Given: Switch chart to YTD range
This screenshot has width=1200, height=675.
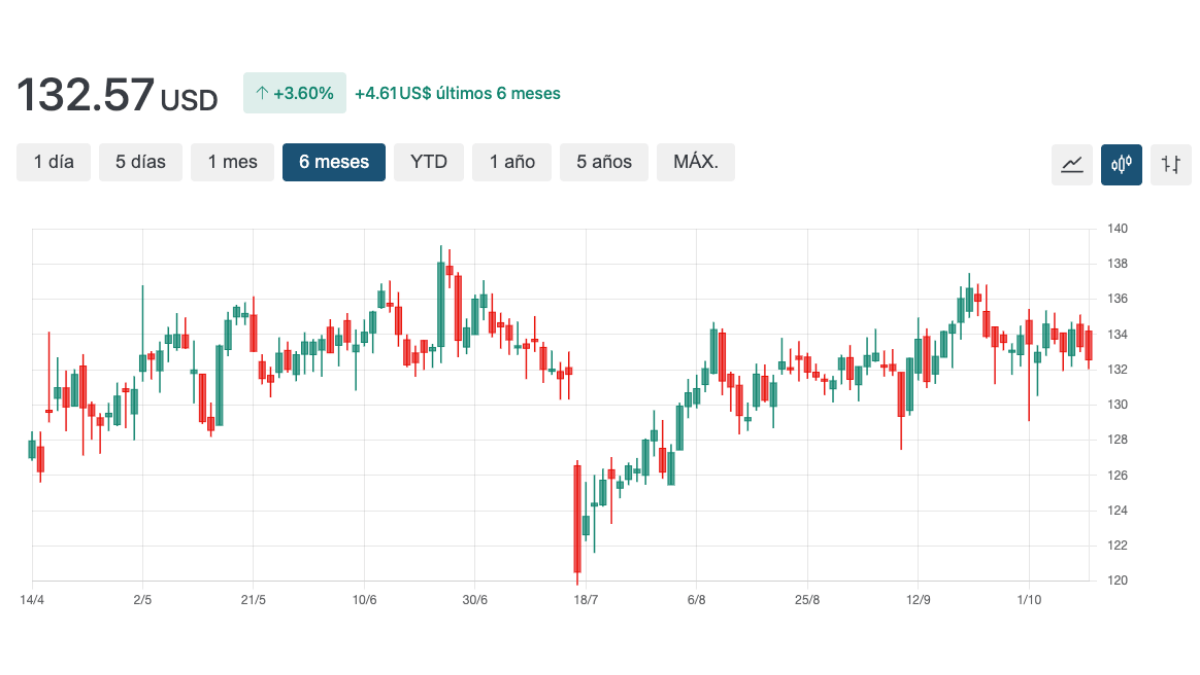Looking at the screenshot, I should point(429,162).
